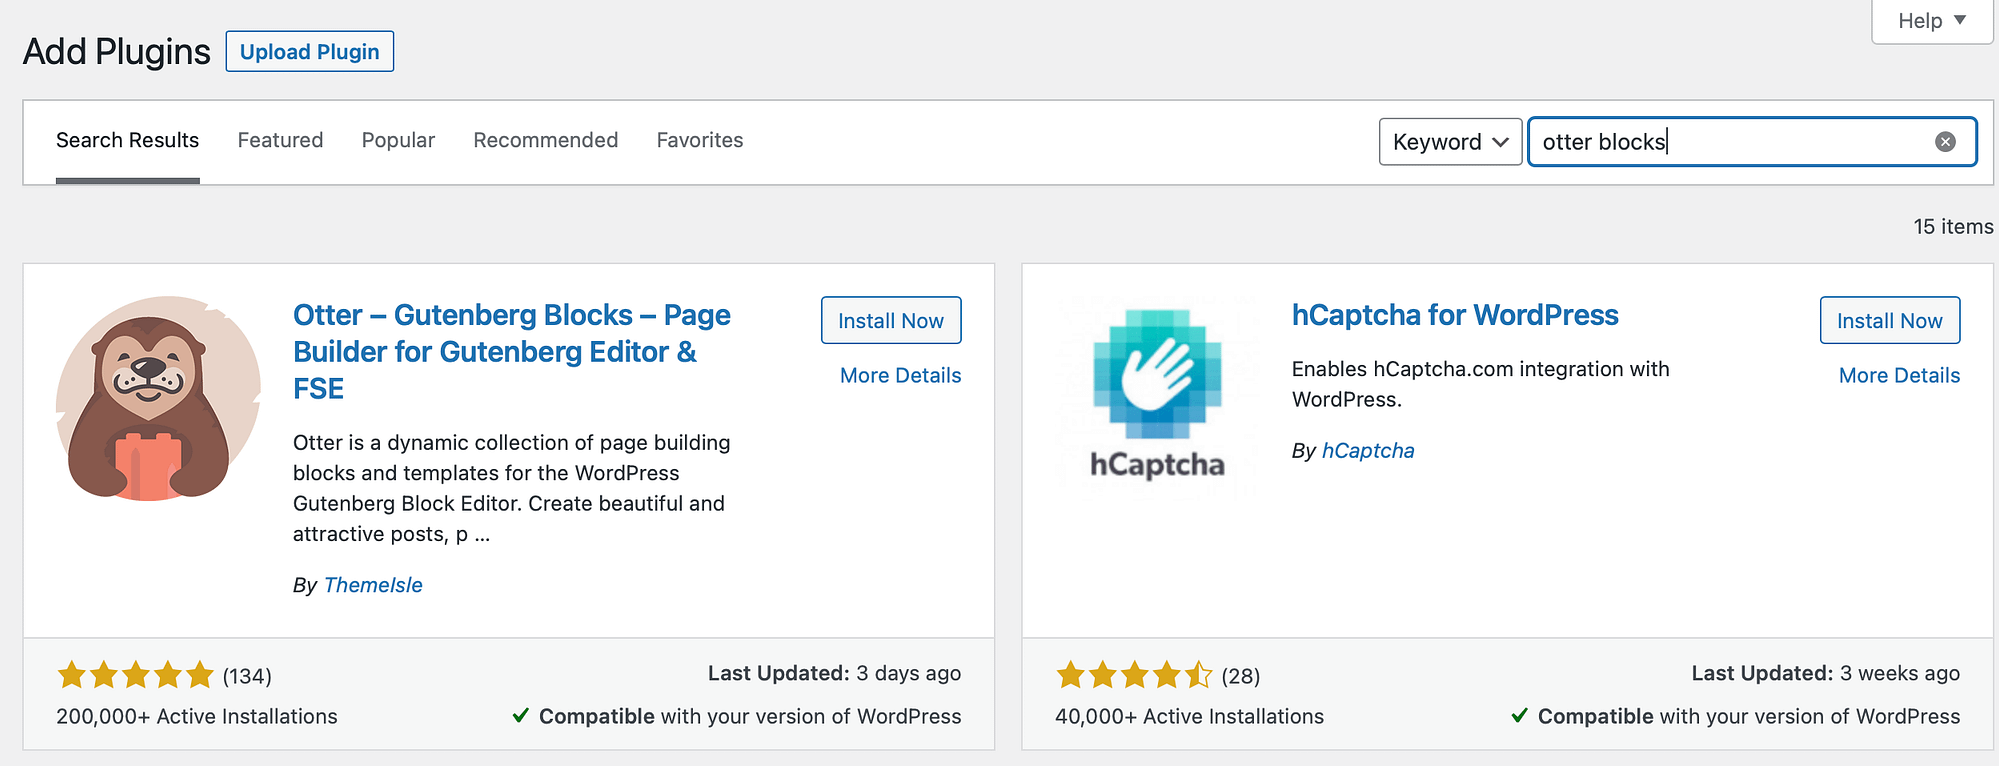Clear the plugin search field
1999x766 pixels.
click(x=1945, y=142)
